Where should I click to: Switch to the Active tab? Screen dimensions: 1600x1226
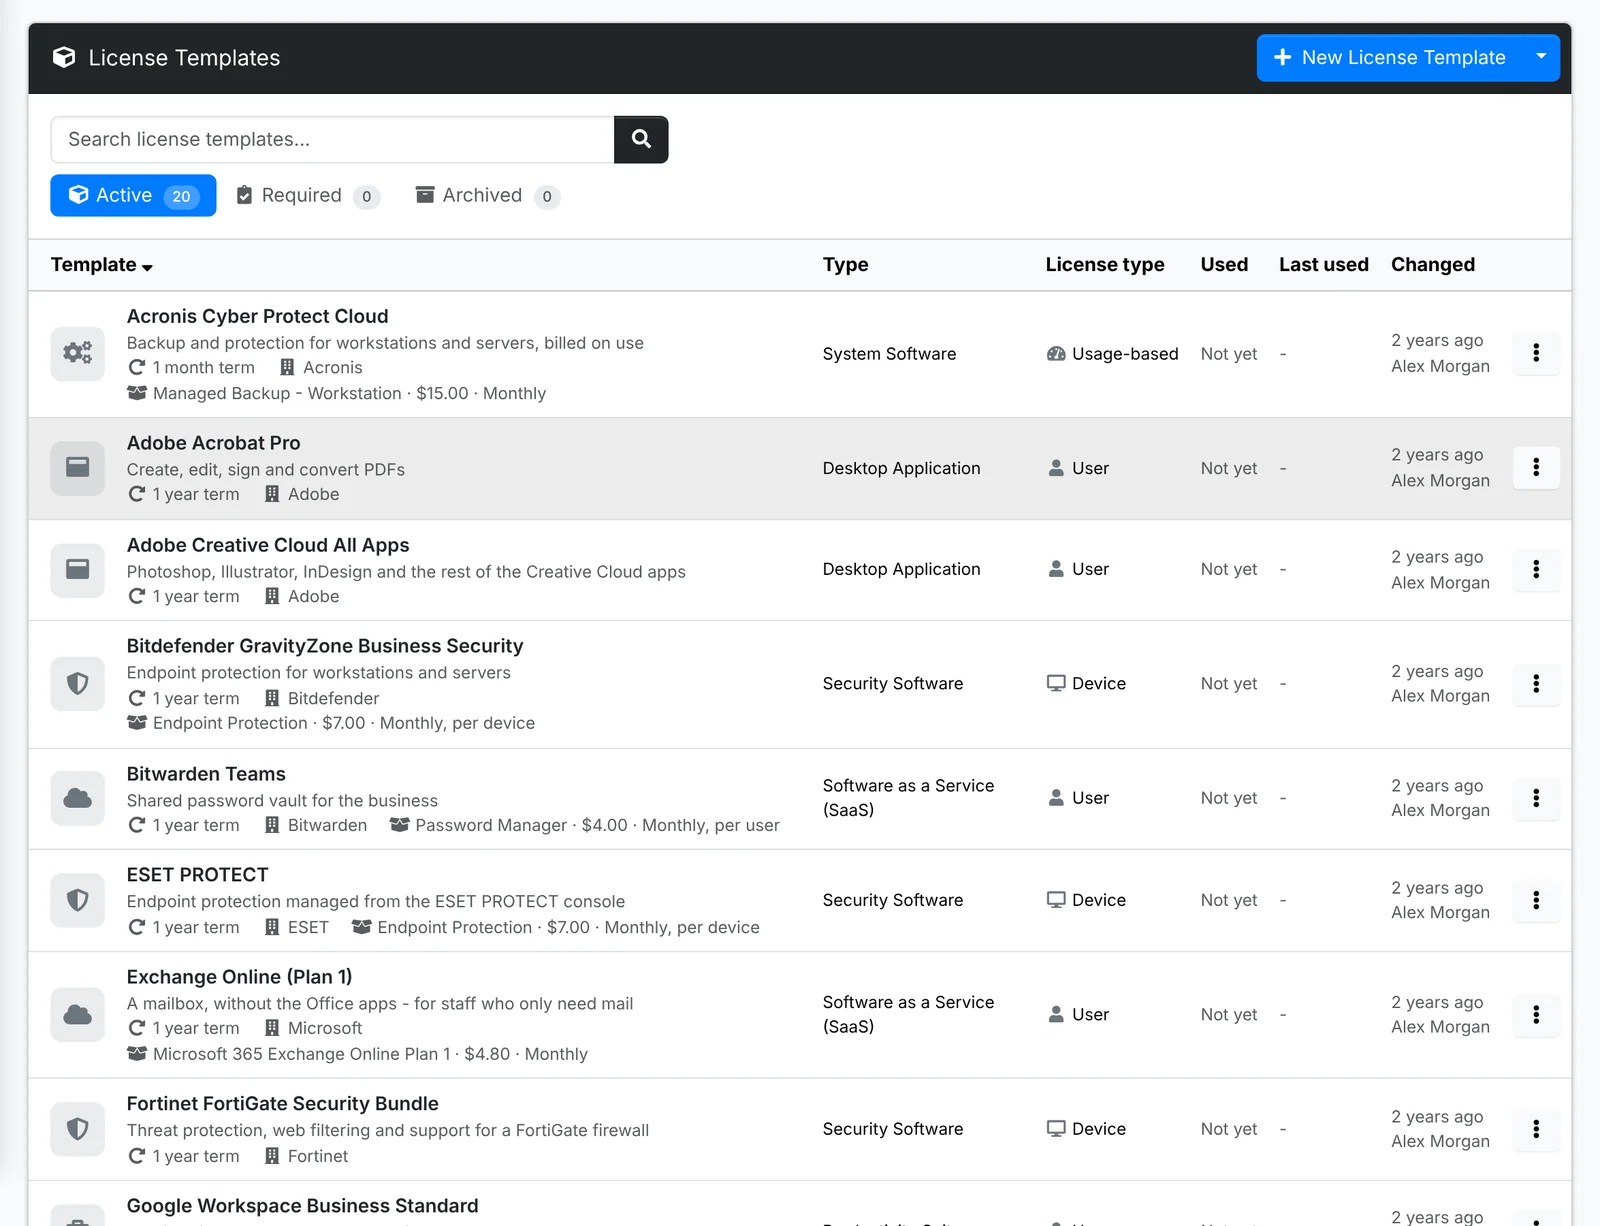133,195
